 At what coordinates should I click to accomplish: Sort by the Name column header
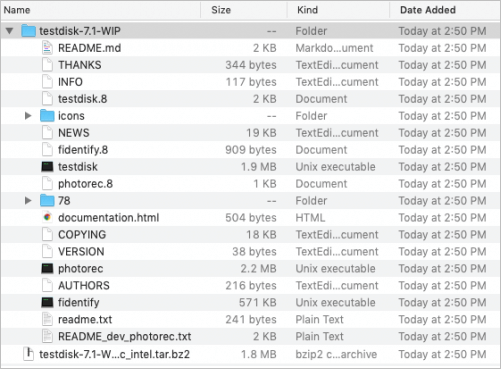coord(17,10)
